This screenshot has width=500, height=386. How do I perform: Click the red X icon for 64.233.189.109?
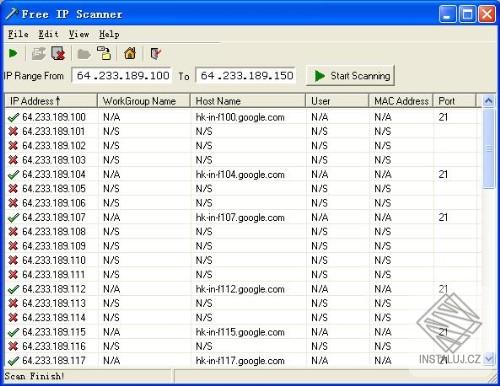click(x=13, y=246)
